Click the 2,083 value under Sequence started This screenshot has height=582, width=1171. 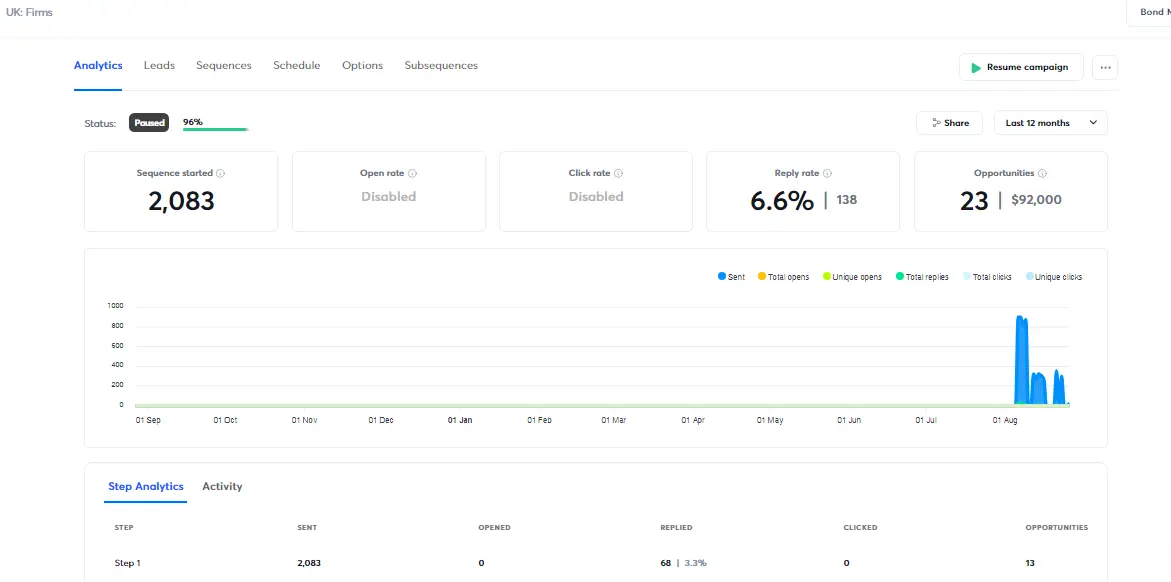pyautogui.click(x=181, y=201)
